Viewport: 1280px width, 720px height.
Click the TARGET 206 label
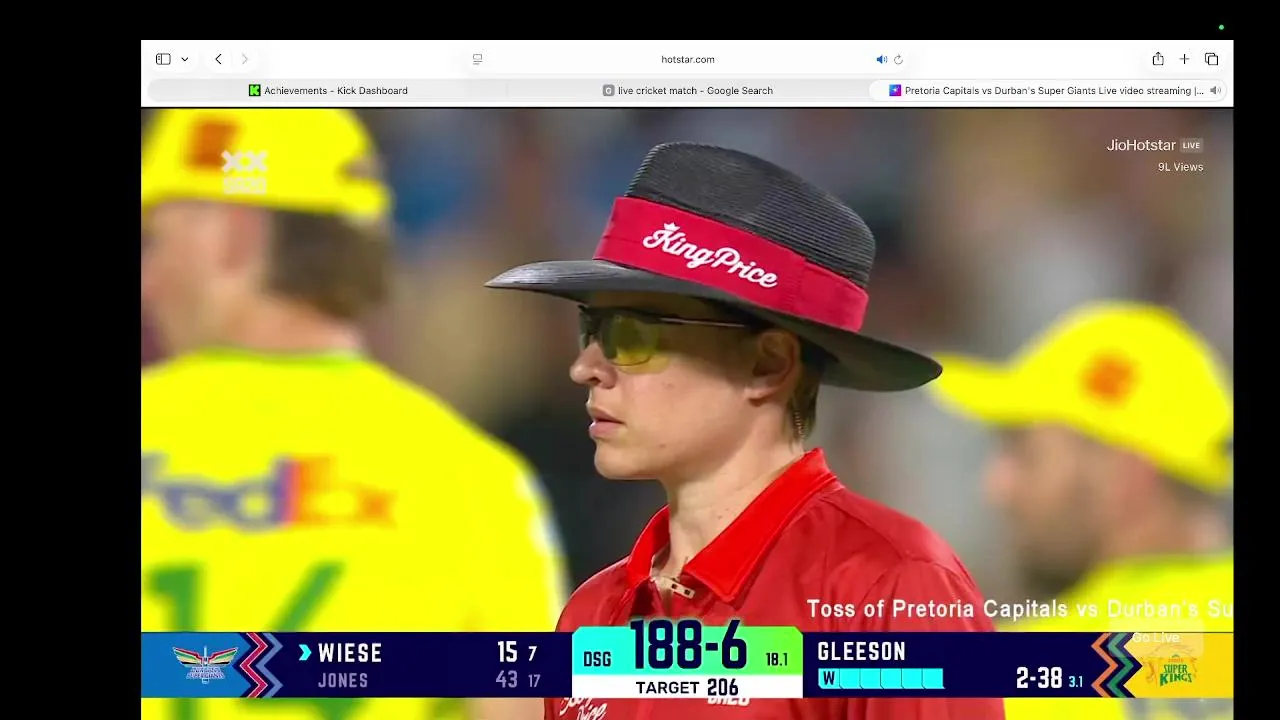tap(687, 687)
